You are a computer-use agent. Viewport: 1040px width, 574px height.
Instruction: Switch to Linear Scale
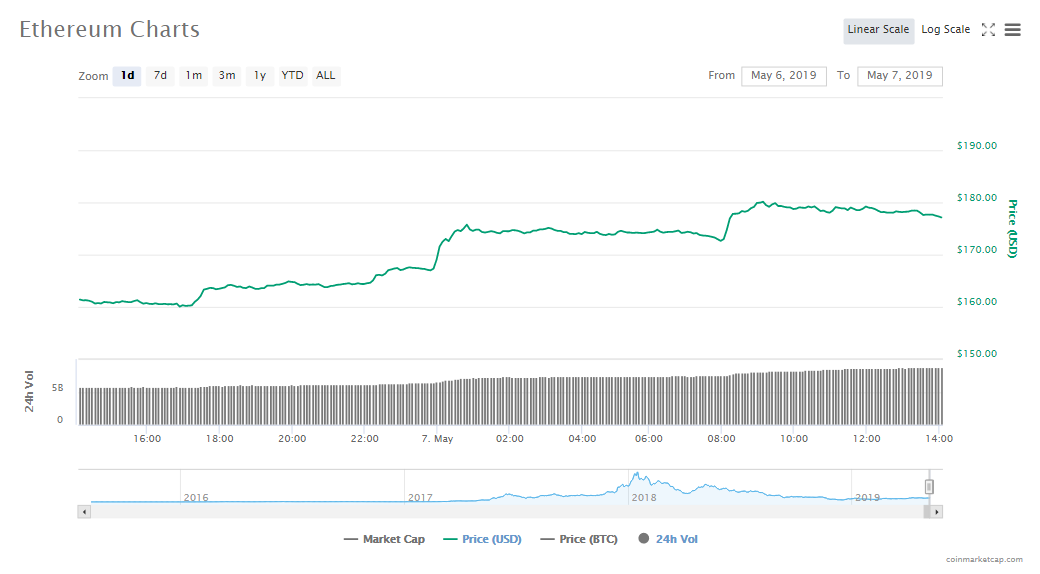(x=878, y=30)
